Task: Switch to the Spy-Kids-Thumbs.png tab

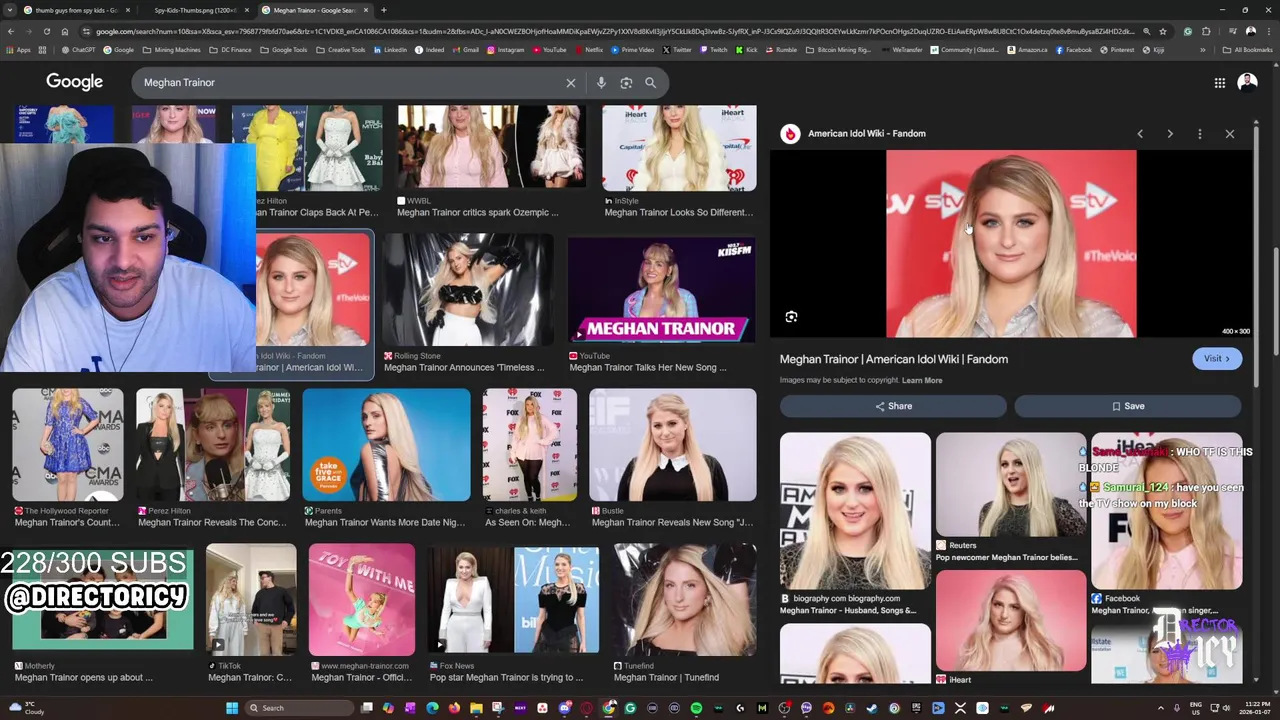Action: coord(195,10)
